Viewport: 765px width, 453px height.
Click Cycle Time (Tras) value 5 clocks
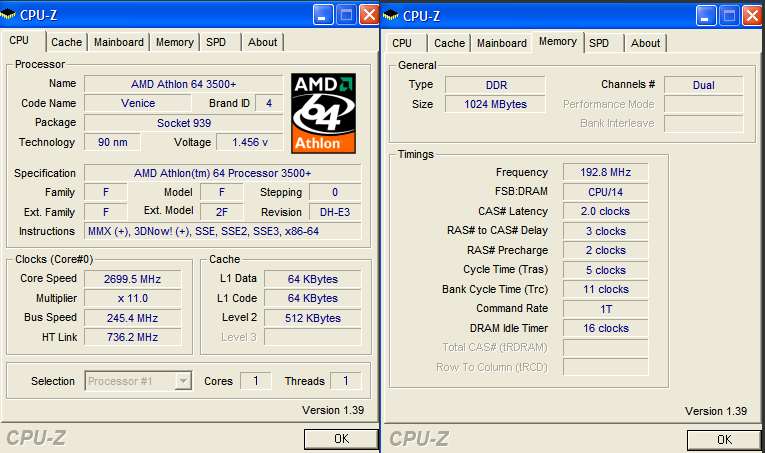coord(605,270)
